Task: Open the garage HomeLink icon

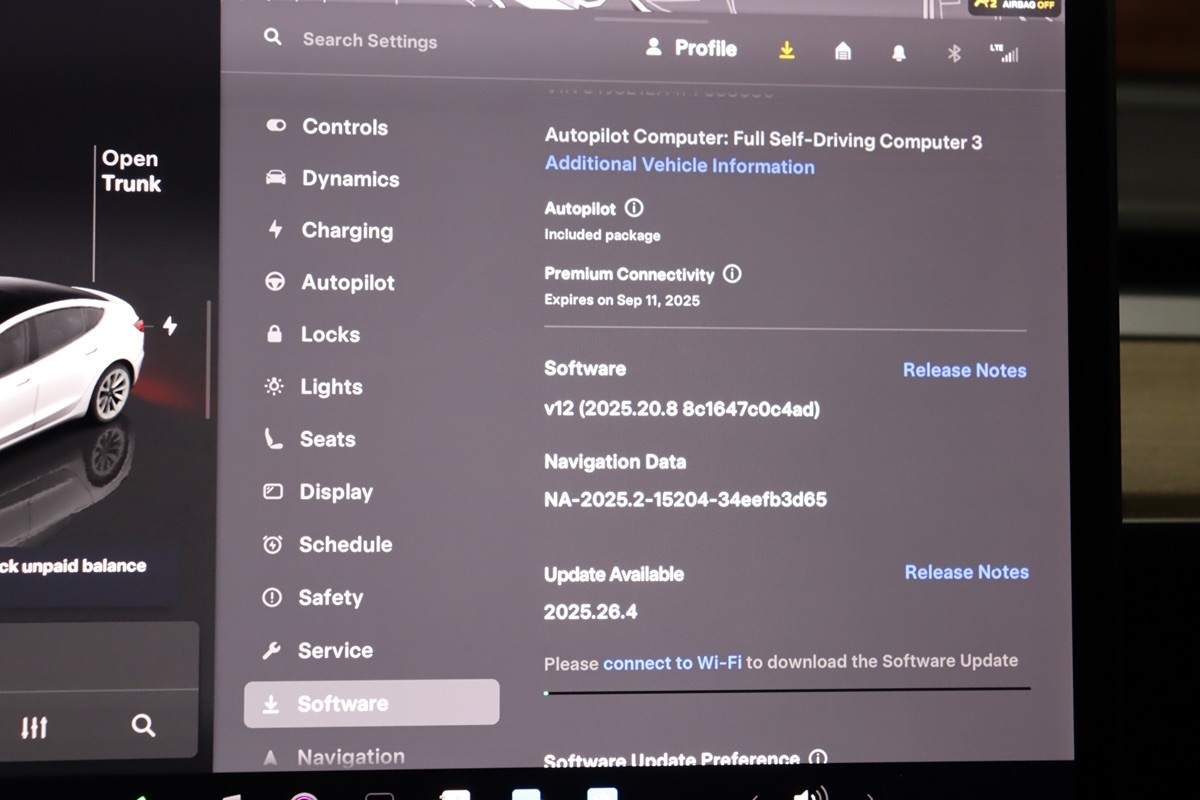Action: (x=843, y=52)
